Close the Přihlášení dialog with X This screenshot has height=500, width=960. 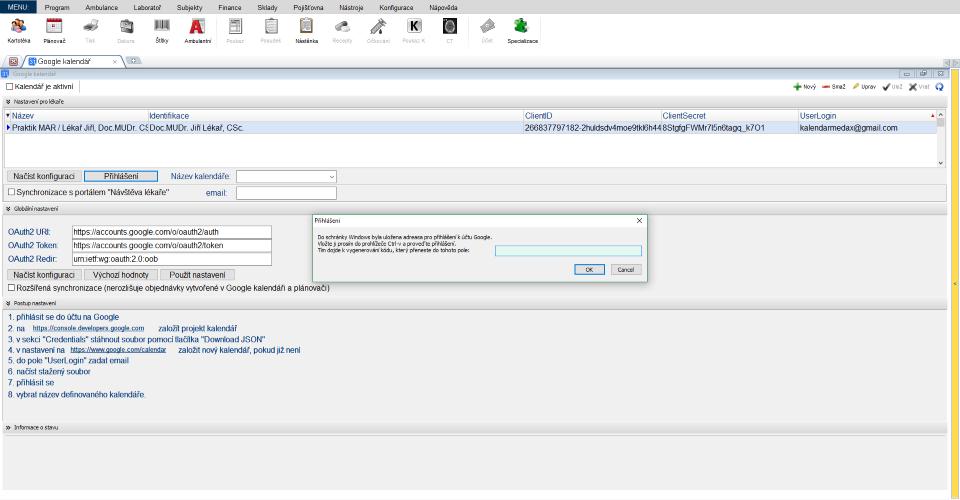(x=639, y=220)
